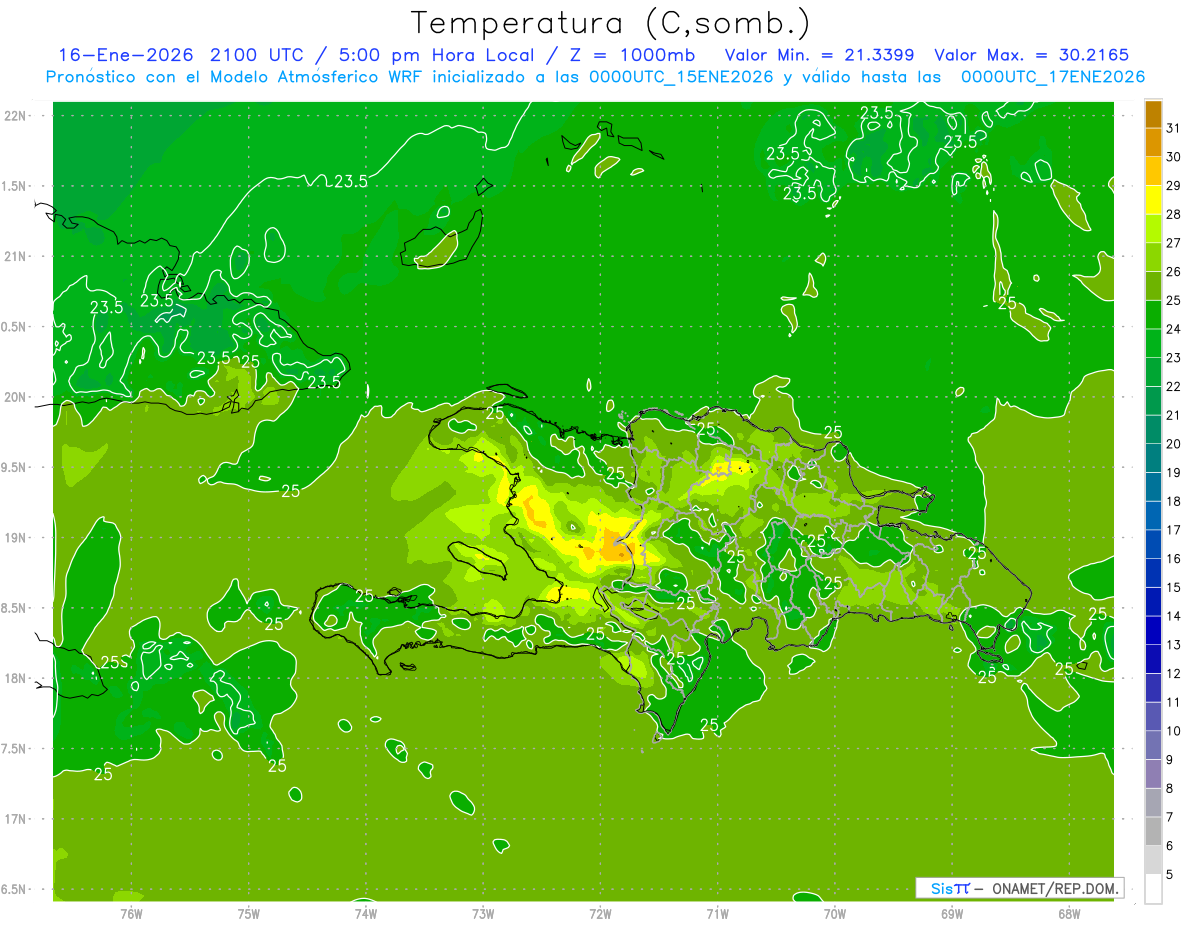Click the colorbar swatch between 20 and 21
1200x927 pixels.
coord(1153,430)
